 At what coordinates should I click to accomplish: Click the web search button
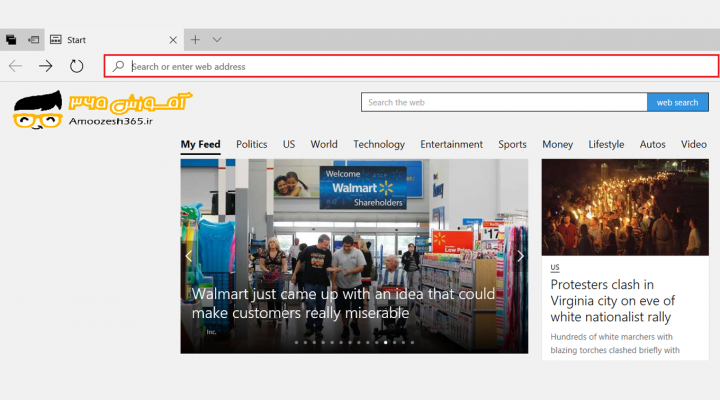678,102
